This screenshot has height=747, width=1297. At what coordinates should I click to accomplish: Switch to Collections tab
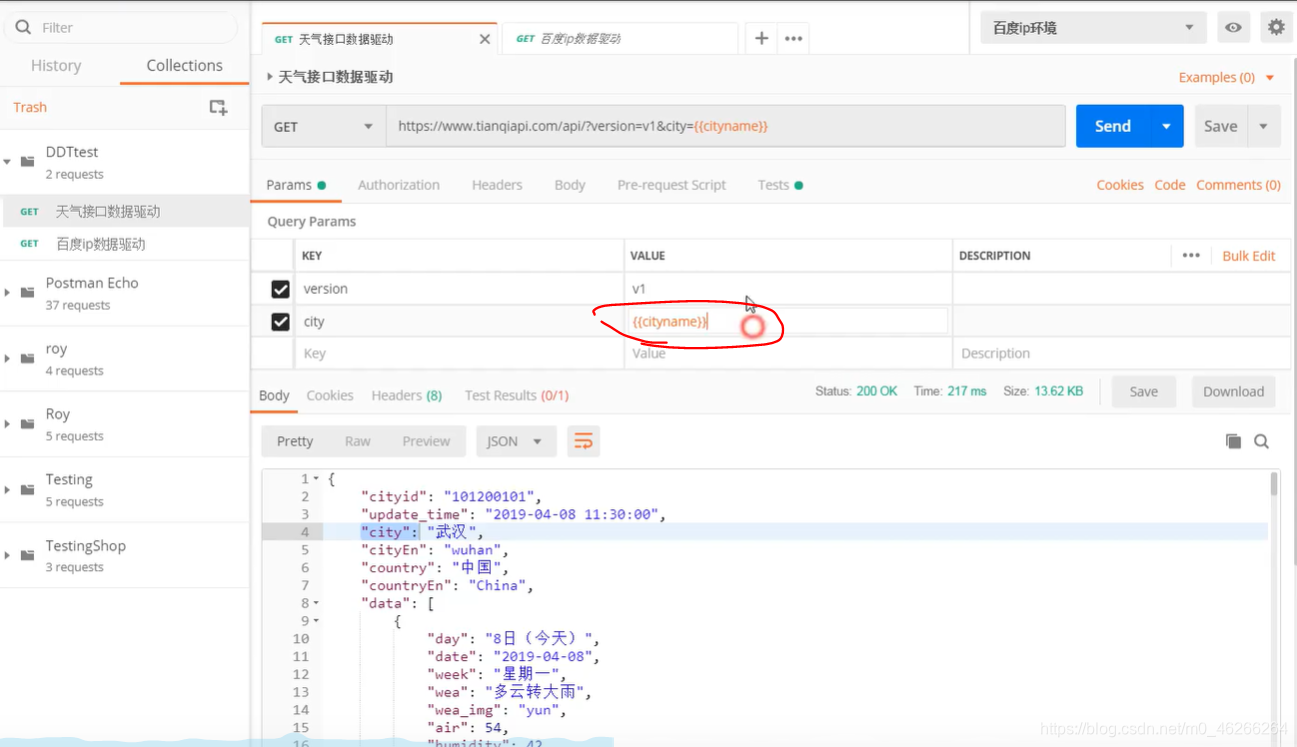(184, 65)
